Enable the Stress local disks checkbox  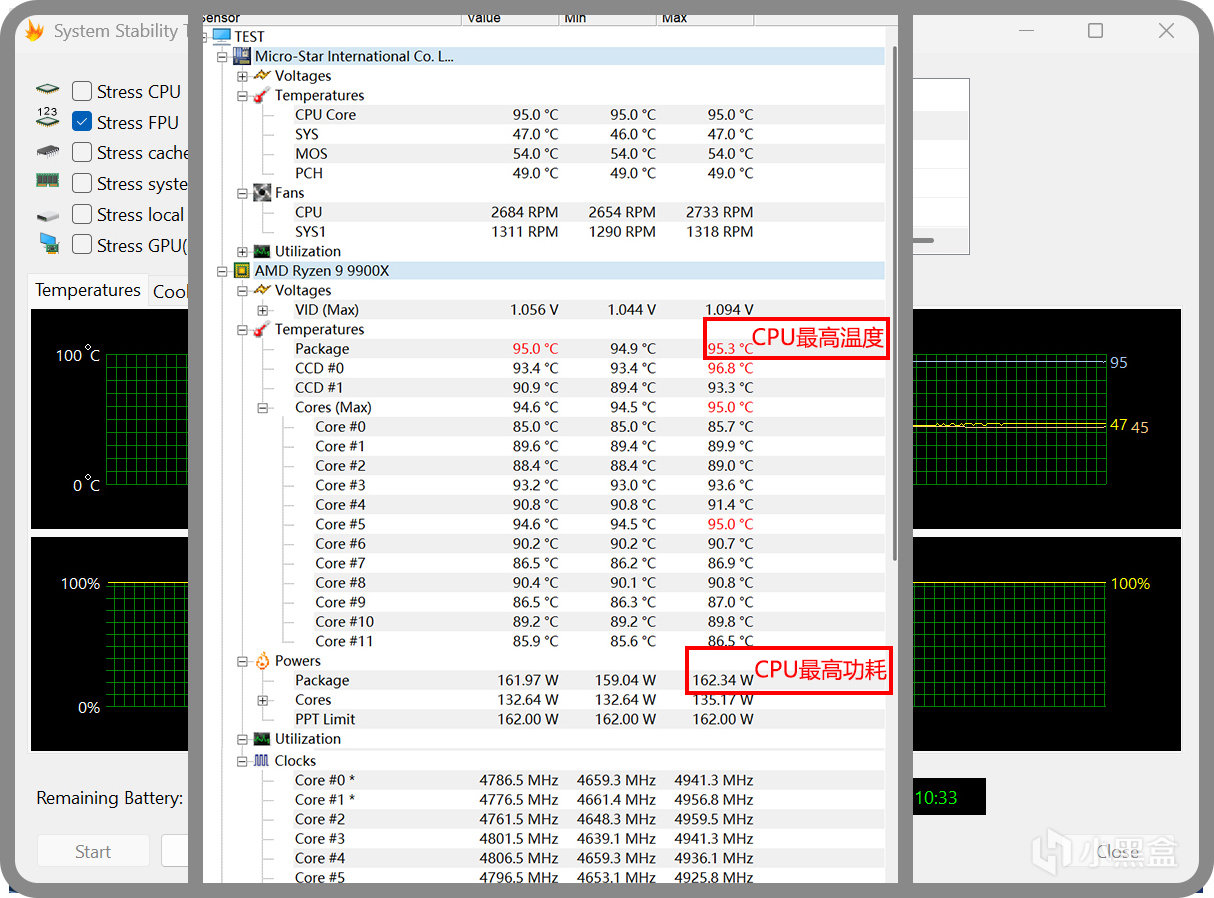pyautogui.click(x=82, y=214)
